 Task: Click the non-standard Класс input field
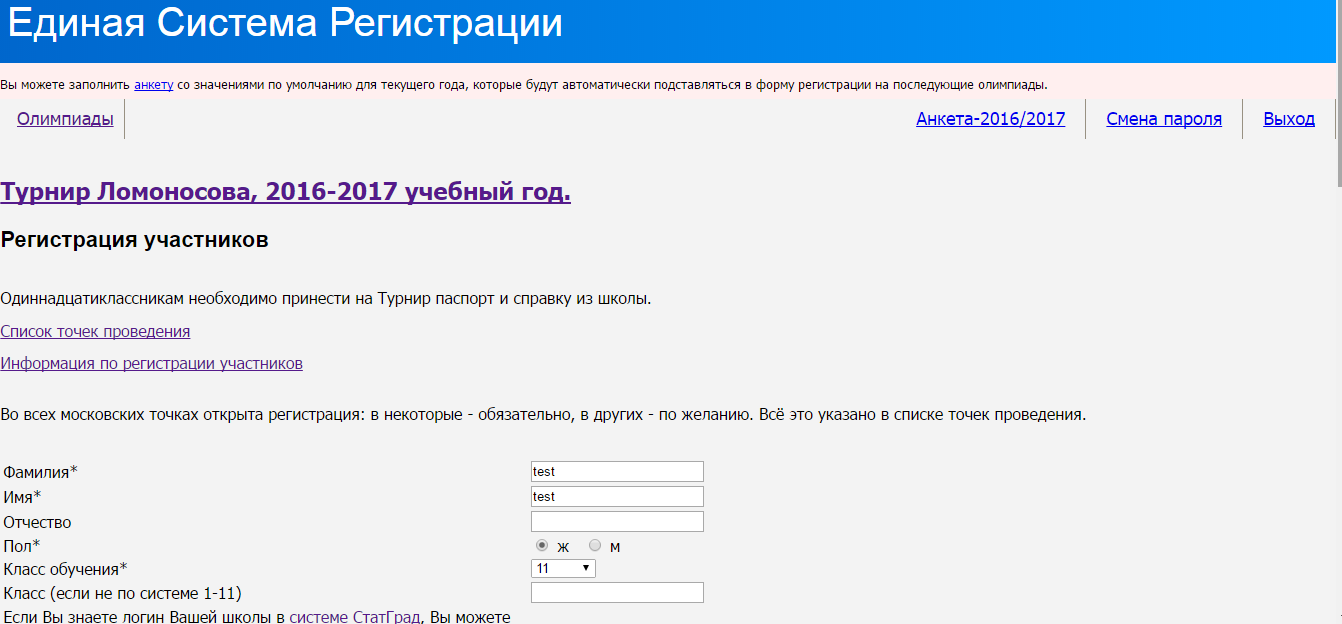click(x=617, y=593)
